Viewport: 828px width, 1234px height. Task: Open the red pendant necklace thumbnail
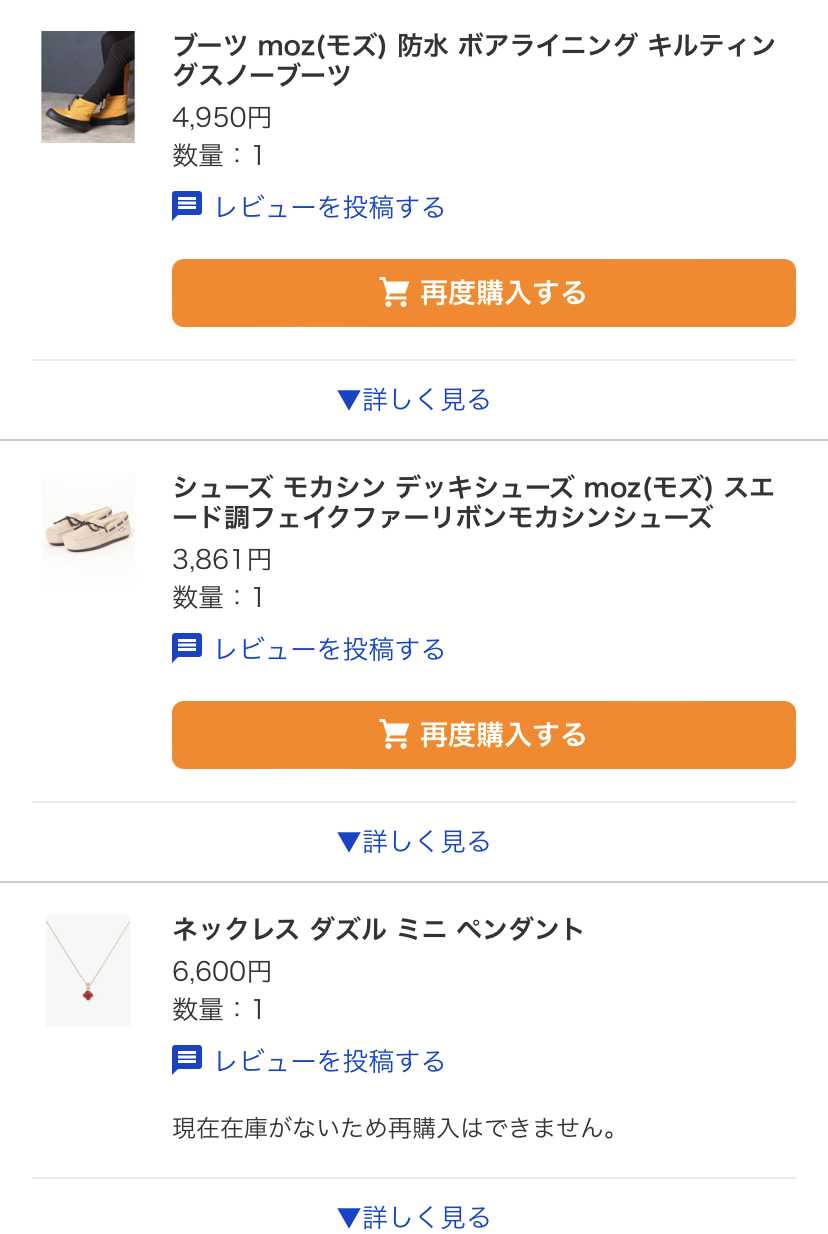[88, 970]
